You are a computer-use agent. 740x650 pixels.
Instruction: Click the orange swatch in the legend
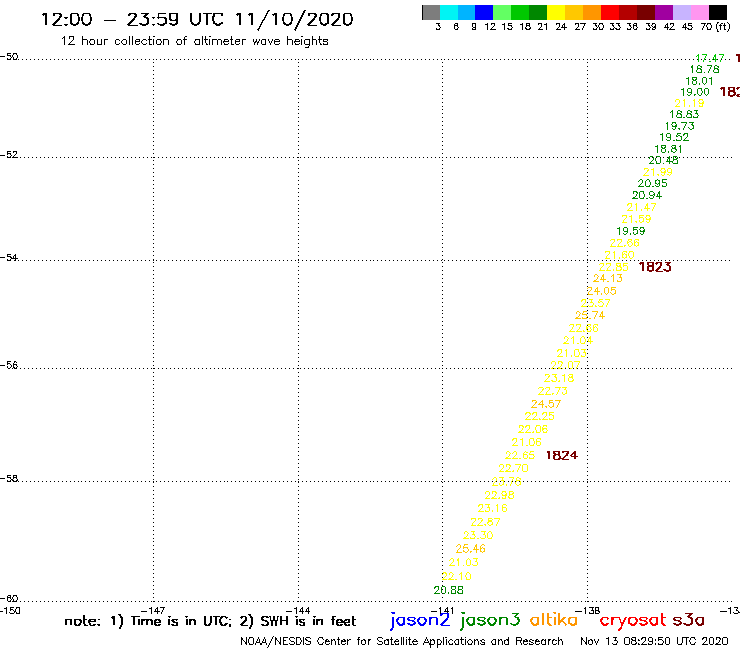coord(592,12)
